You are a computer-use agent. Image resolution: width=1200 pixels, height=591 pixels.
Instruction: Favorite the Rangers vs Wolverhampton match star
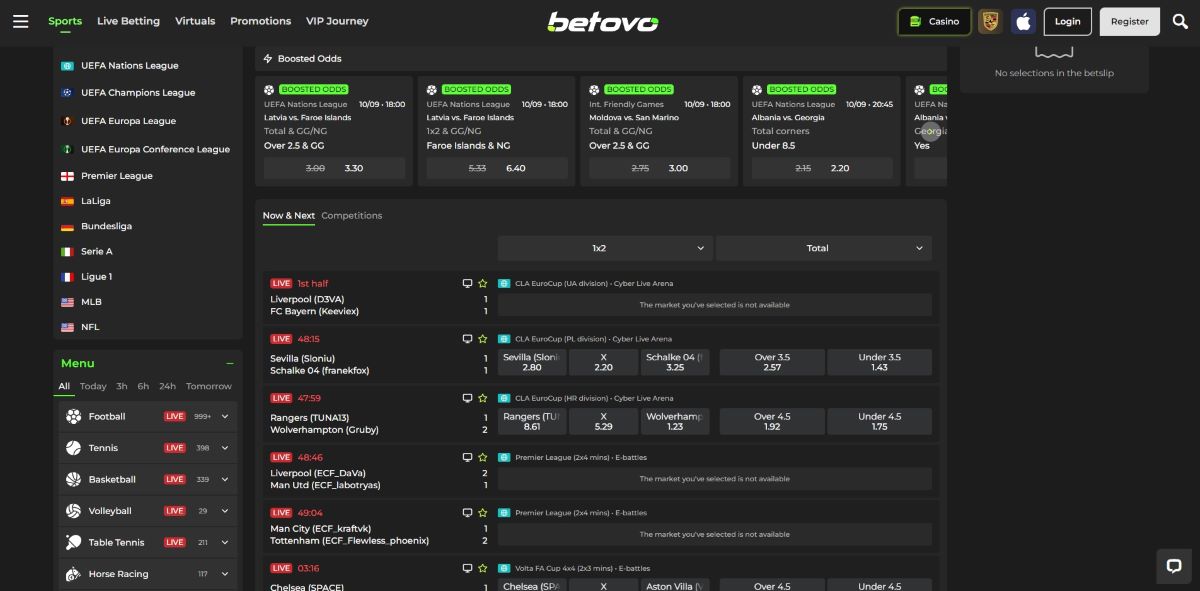[483, 398]
